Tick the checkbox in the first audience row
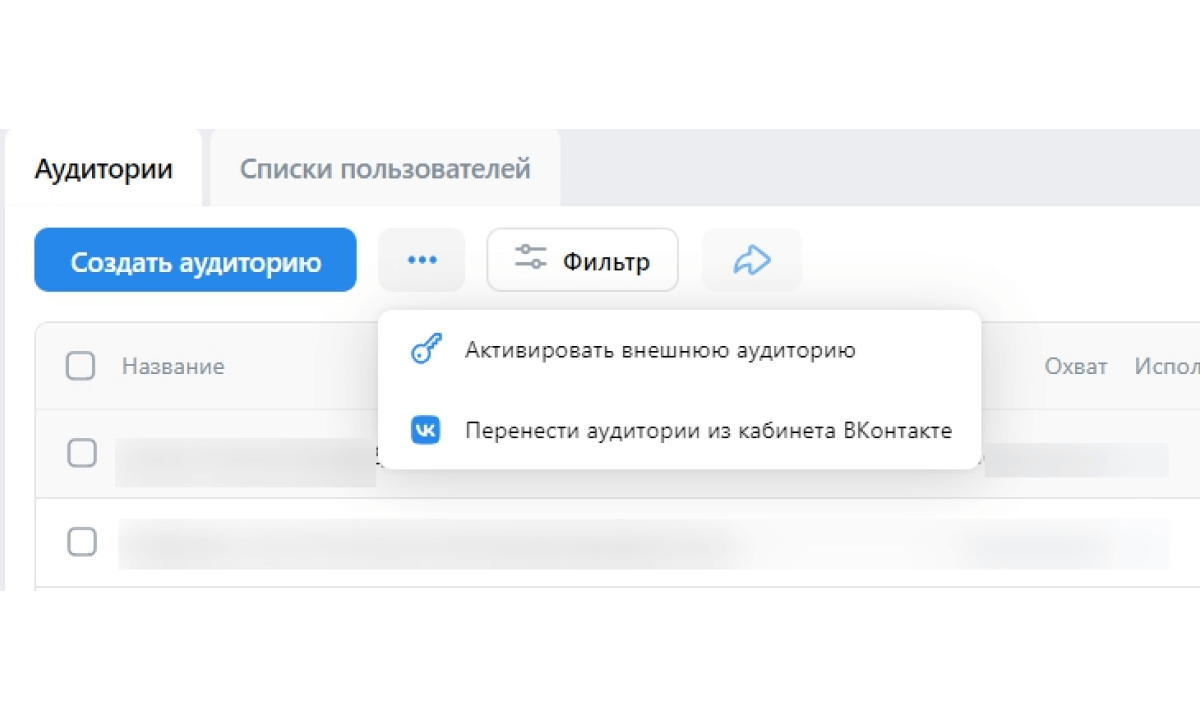1200x720 pixels. (x=82, y=454)
